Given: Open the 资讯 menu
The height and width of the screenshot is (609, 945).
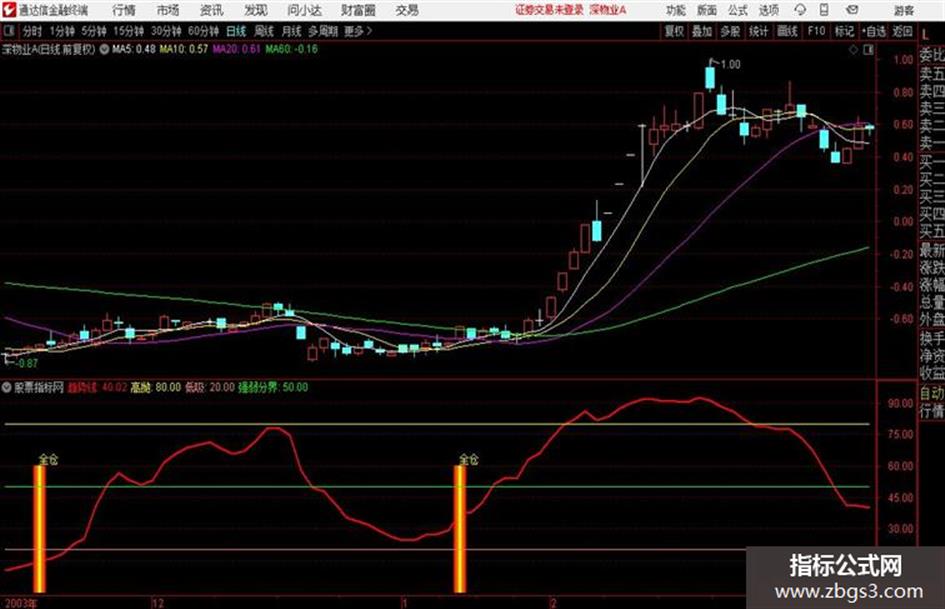Looking at the screenshot, I should [x=212, y=10].
